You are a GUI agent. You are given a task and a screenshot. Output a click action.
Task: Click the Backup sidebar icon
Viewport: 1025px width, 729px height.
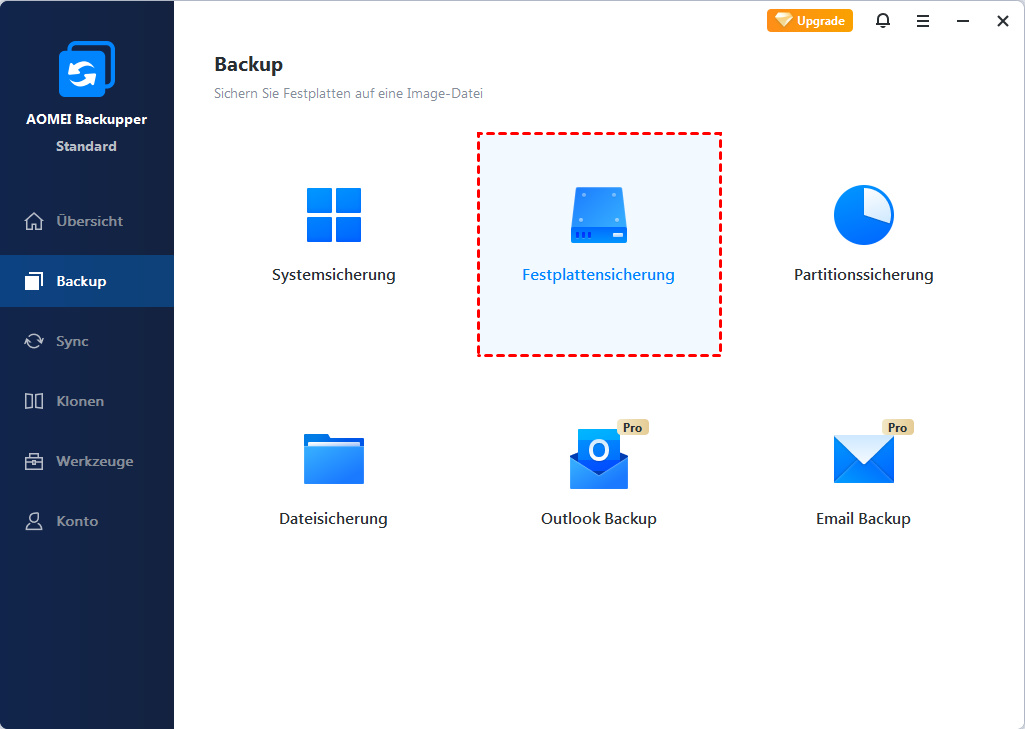[34, 281]
